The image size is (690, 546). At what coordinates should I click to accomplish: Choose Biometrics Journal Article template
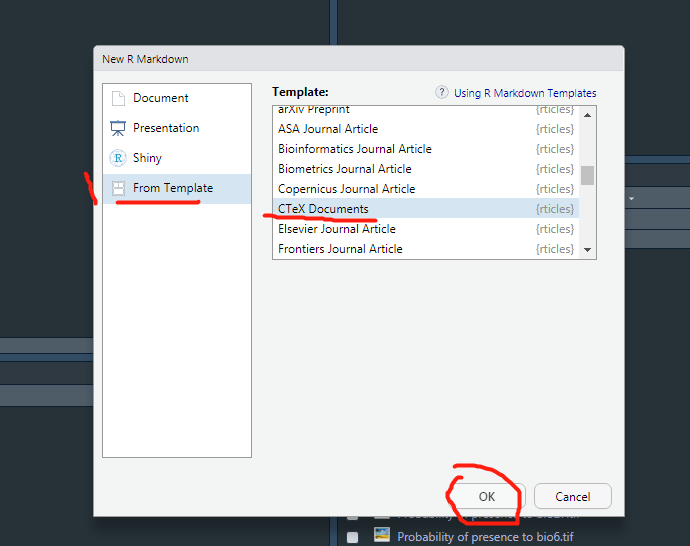click(426, 169)
